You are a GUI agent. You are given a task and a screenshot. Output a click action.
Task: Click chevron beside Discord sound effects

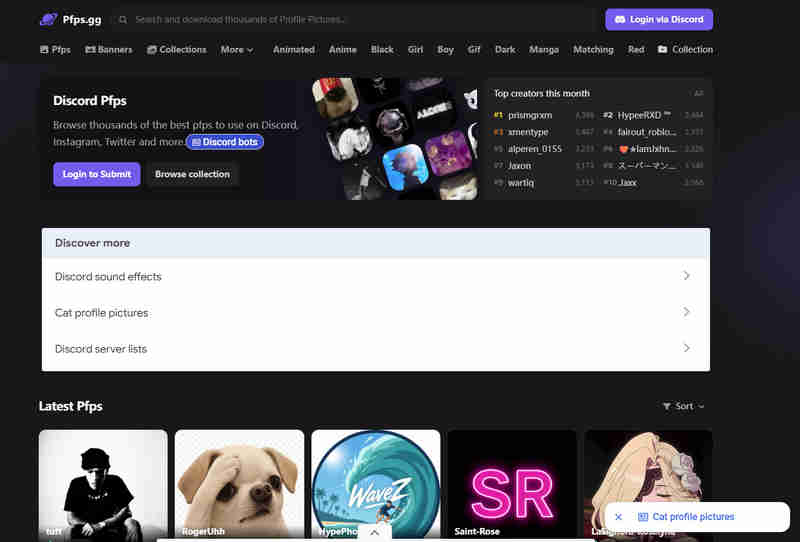tap(686, 276)
